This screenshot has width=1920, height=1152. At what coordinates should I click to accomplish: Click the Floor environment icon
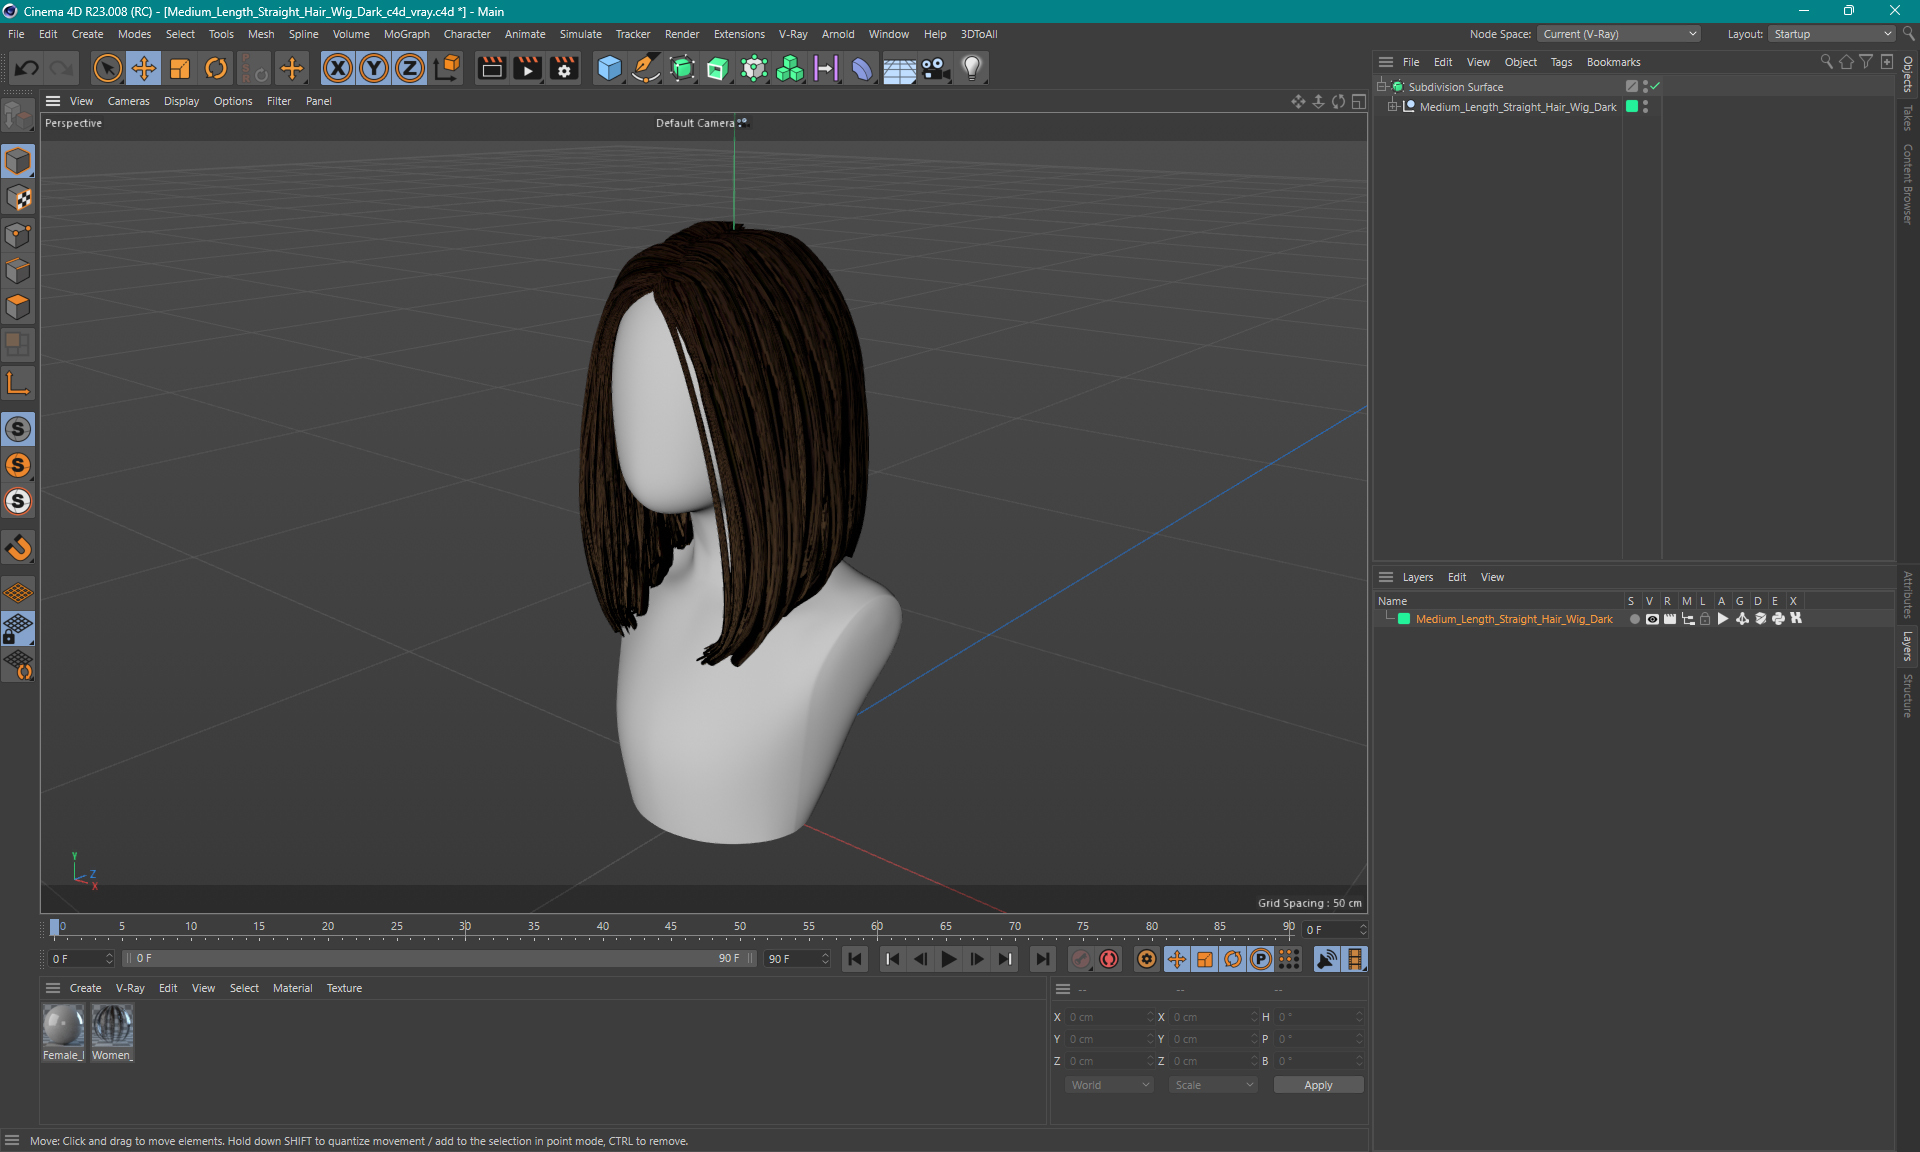pyautogui.click(x=899, y=68)
